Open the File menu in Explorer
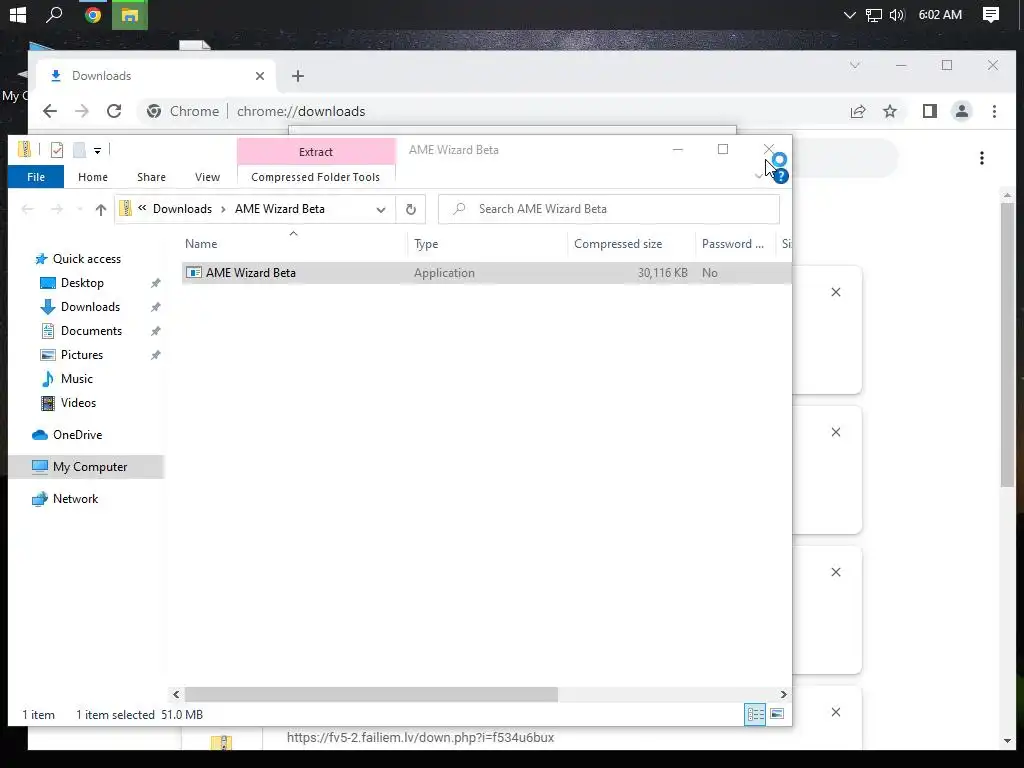This screenshot has height=768, width=1024. pyautogui.click(x=36, y=177)
